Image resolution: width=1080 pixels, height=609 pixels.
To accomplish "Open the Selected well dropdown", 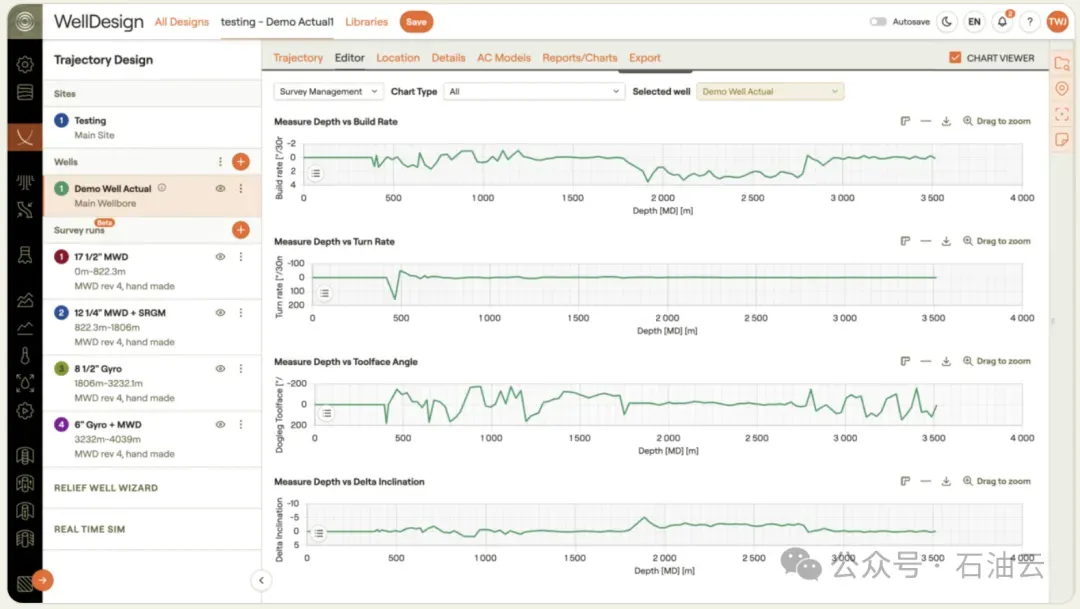I will coord(770,91).
